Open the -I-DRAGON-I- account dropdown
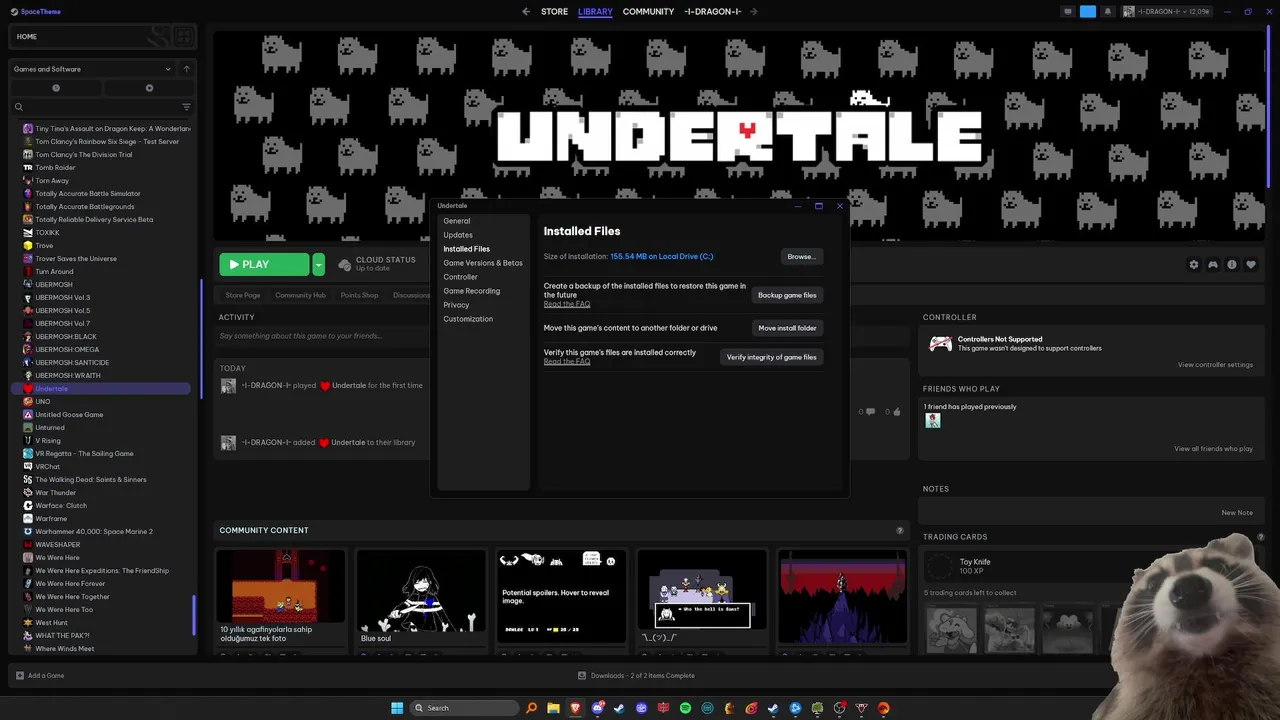This screenshot has width=1280, height=720. click(1166, 12)
